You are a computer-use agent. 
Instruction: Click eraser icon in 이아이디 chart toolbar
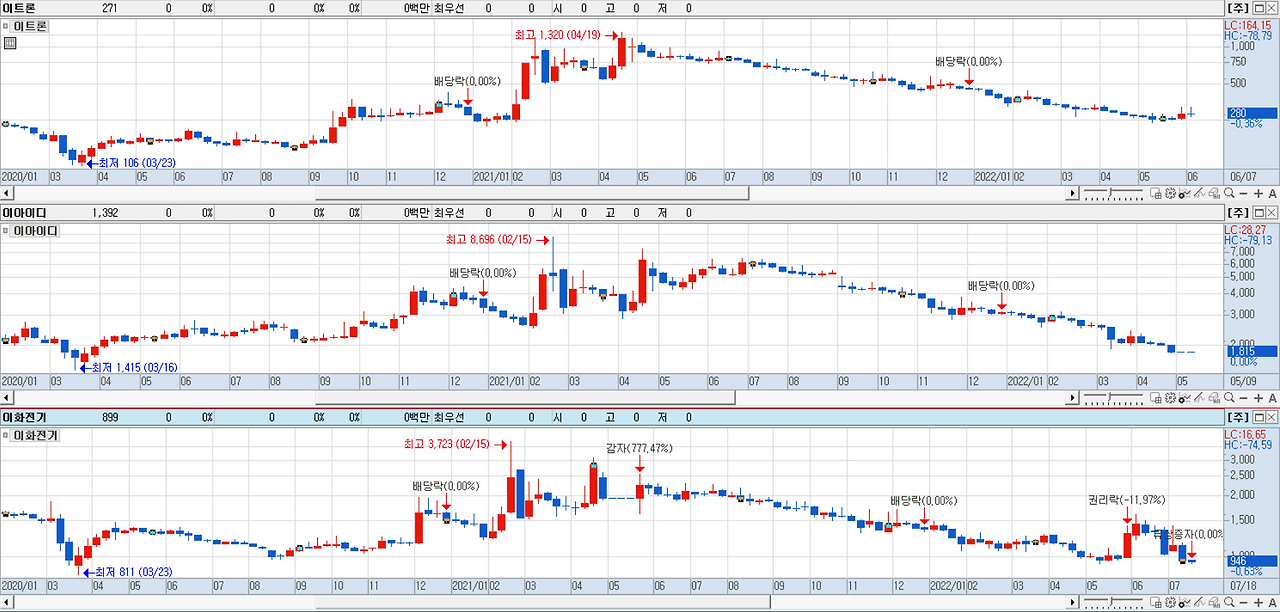point(1214,397)
